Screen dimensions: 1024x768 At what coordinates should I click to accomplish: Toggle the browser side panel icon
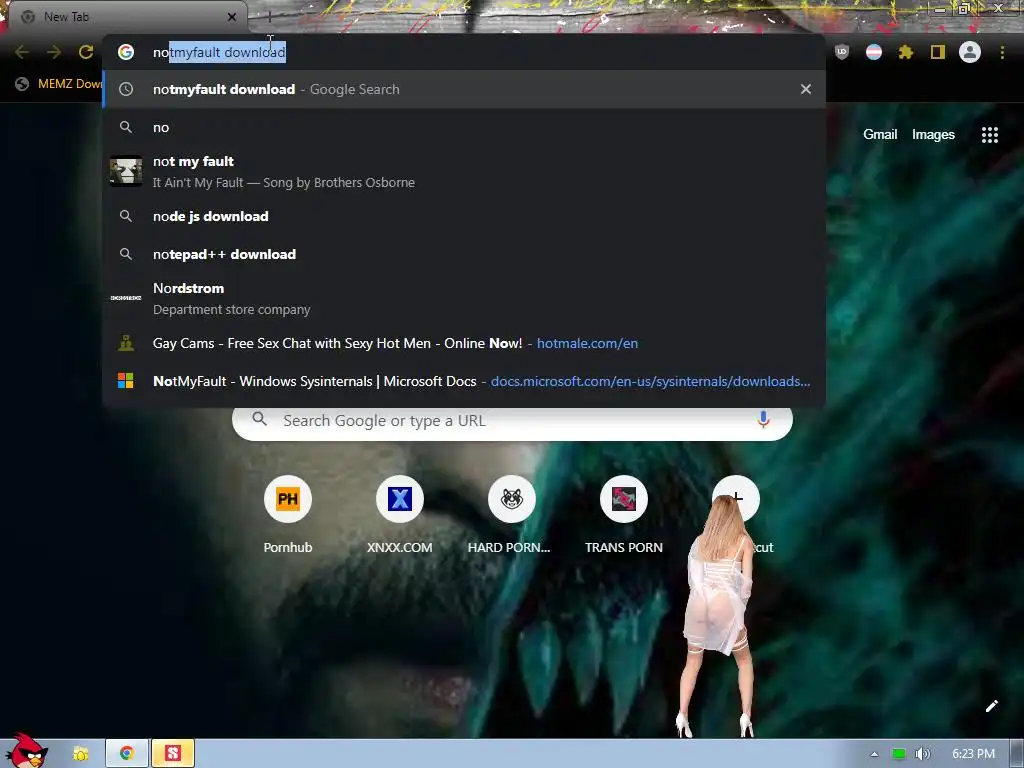click(x=938, y=52)
